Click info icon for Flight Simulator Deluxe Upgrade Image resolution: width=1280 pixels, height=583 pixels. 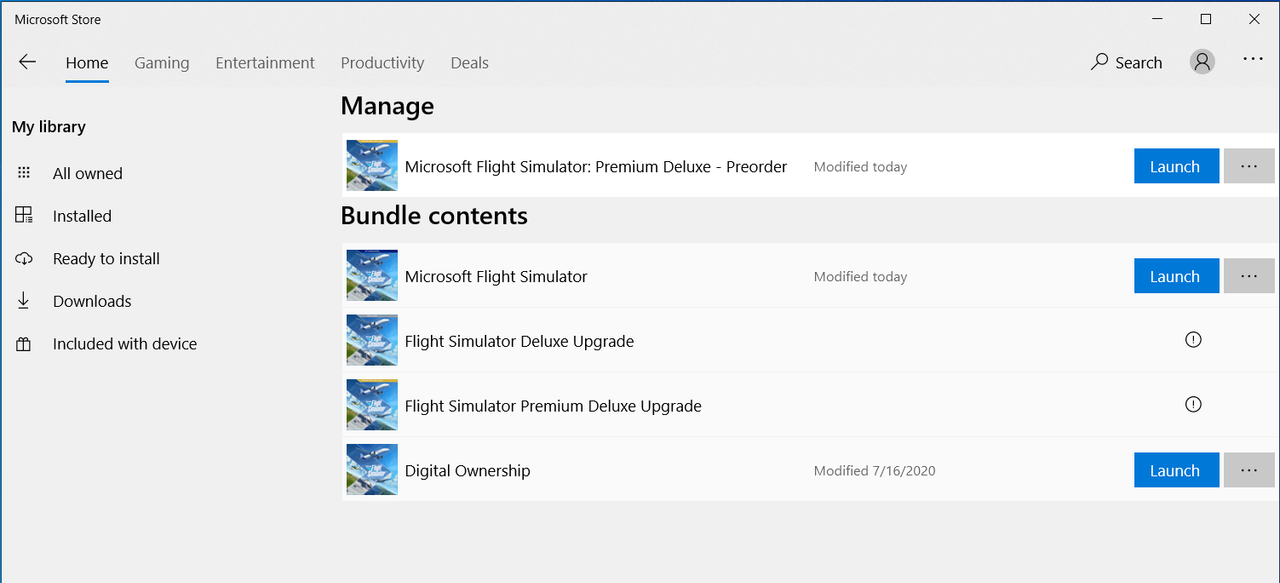tap(1193, 340)
